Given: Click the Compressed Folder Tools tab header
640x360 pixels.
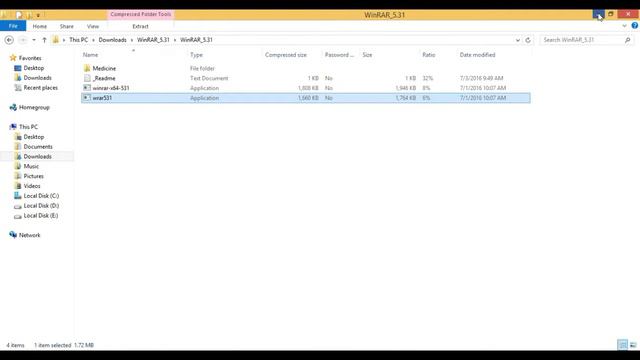Looking at the screenshot, I should (141, 14).
